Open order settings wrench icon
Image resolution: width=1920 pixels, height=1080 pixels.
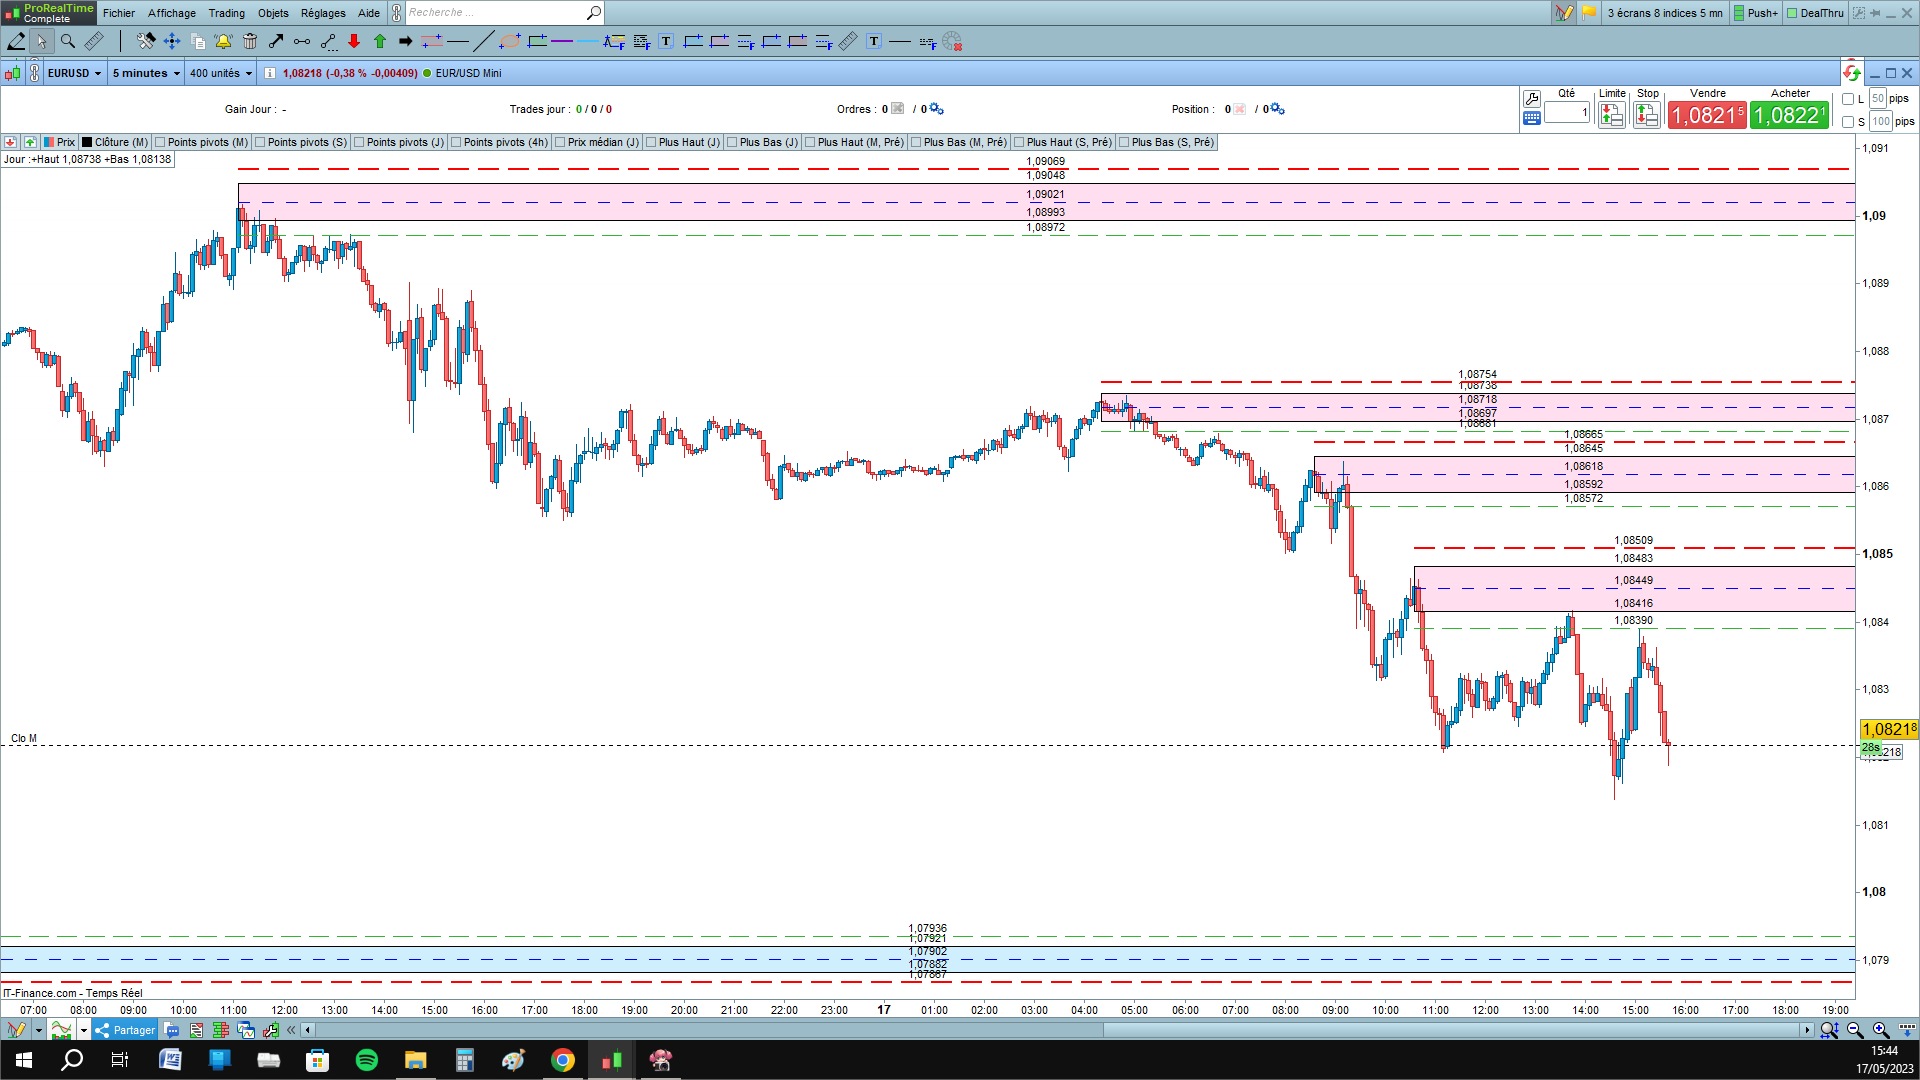(1531, 98)
